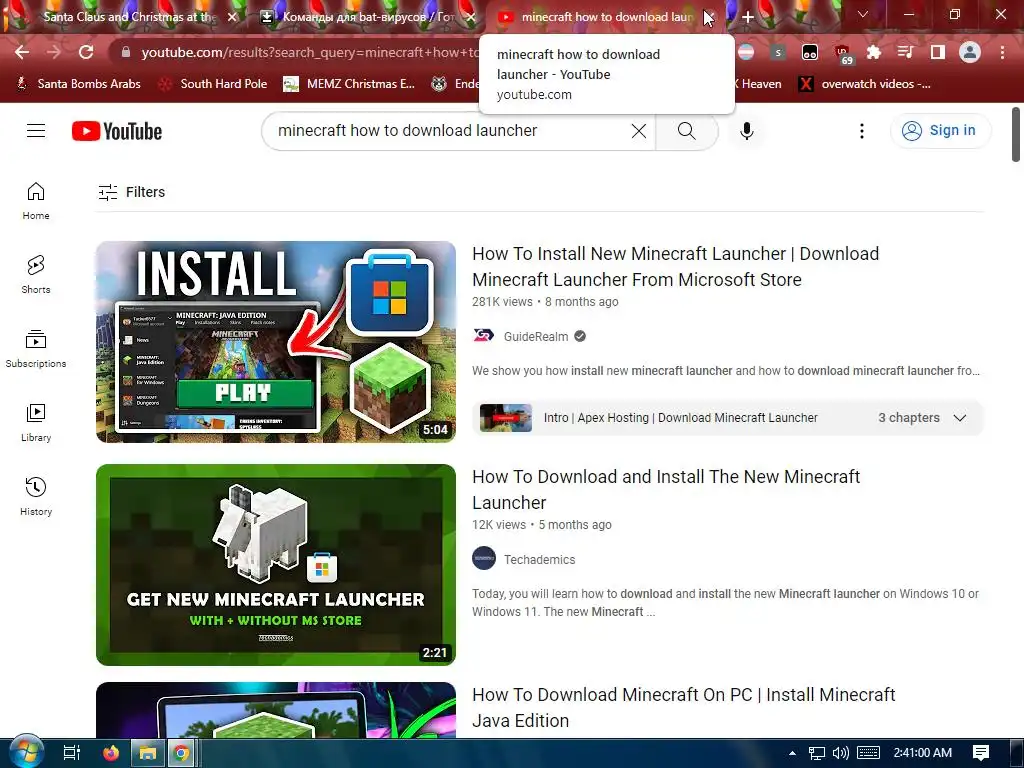Viewport: 1024px width, 768px height.
Task: Run the search with the magnifier button
Action: [x=686, y=131]
